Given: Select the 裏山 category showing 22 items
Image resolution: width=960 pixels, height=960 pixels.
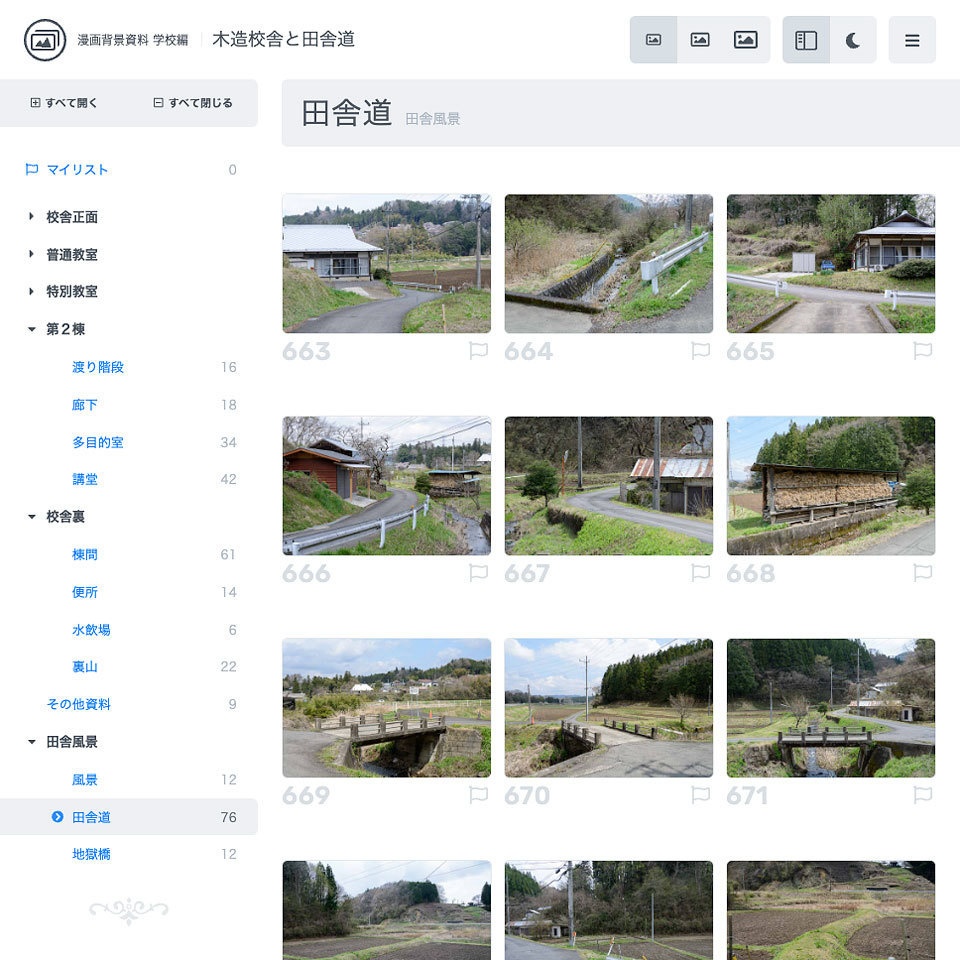Looking at the screenshot, I should 85,667.
